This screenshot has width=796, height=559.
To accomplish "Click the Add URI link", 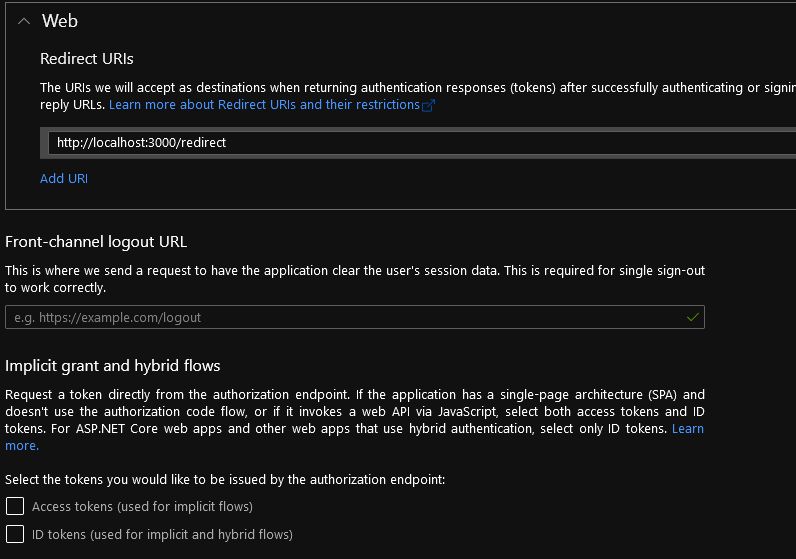I will click(x=64, y=178).
